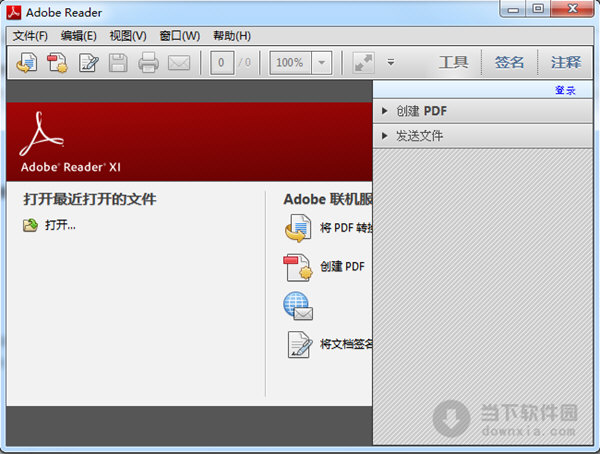Click the 将文档签名 link
The width and height of the screenshot is (600, 454).
coord(346,344)
